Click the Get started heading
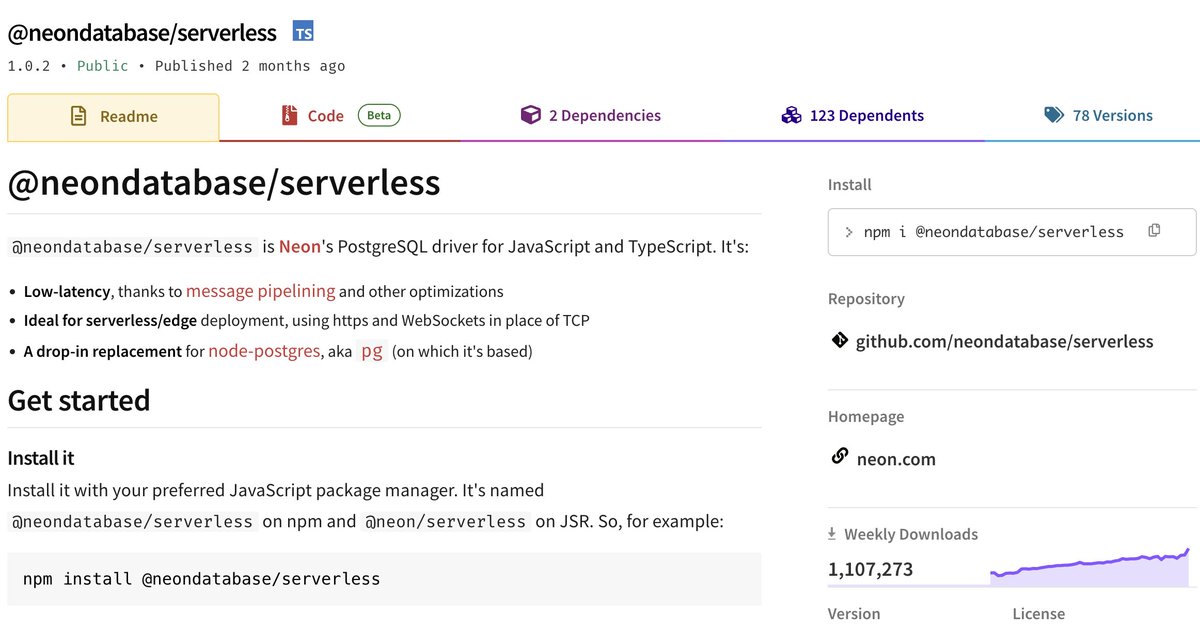 [79, 400]
